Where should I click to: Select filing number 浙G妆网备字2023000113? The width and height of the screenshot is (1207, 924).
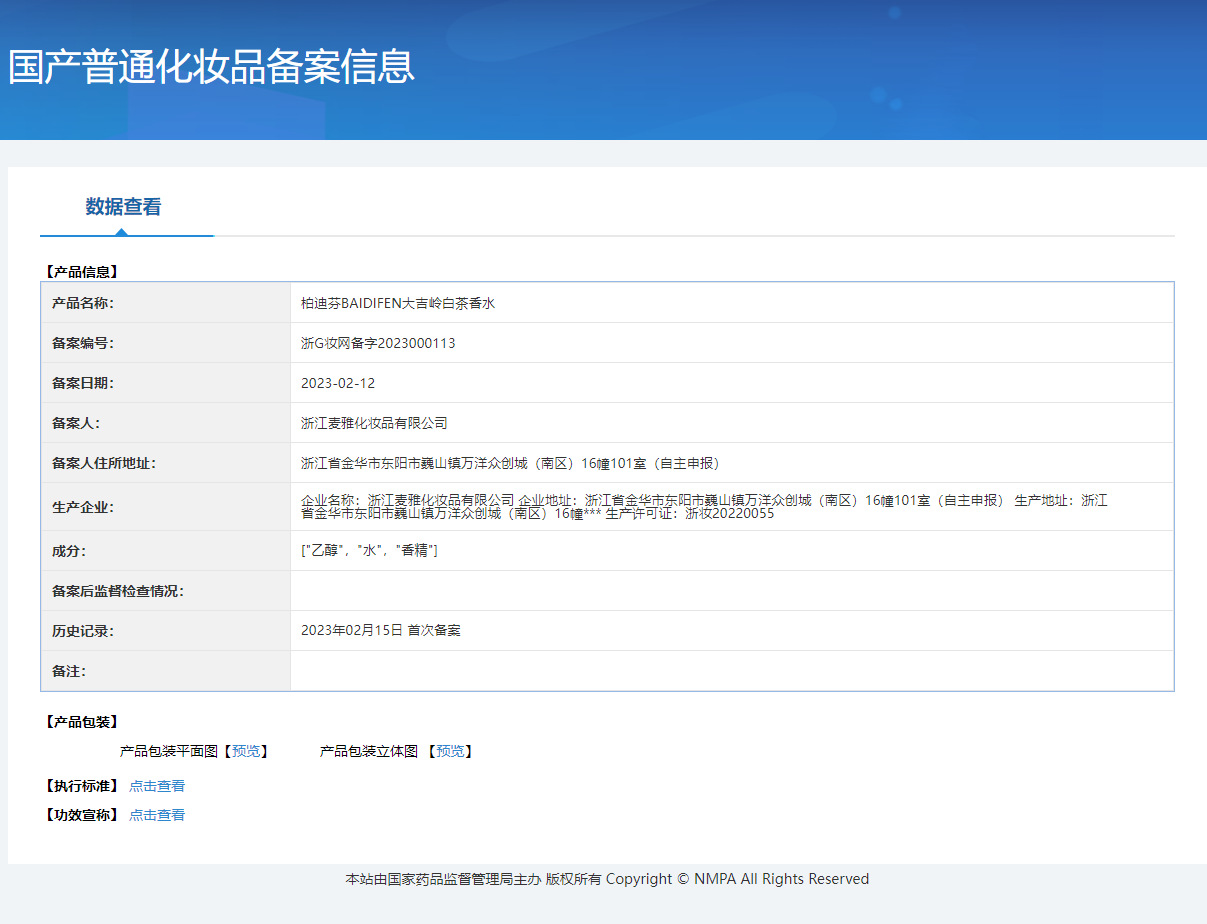tap(378, 343)
